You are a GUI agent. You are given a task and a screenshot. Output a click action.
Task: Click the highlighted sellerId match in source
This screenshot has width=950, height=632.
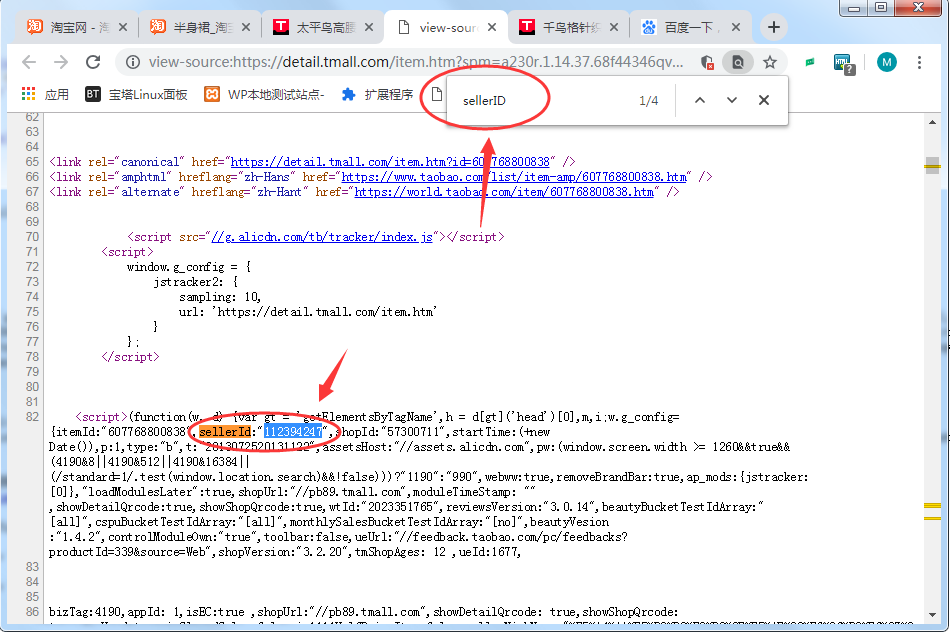[x=225, y=431]
